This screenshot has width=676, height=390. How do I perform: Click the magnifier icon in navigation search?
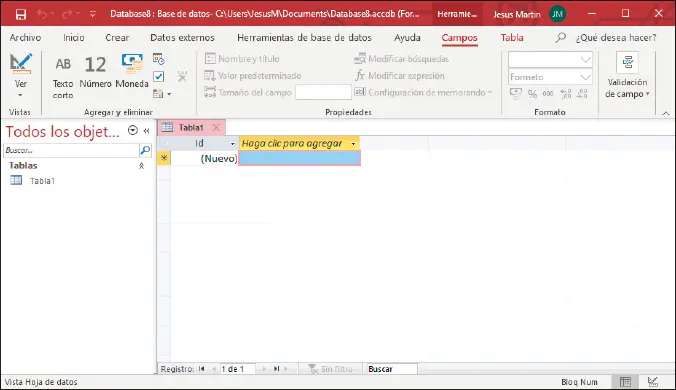(145, 150)
